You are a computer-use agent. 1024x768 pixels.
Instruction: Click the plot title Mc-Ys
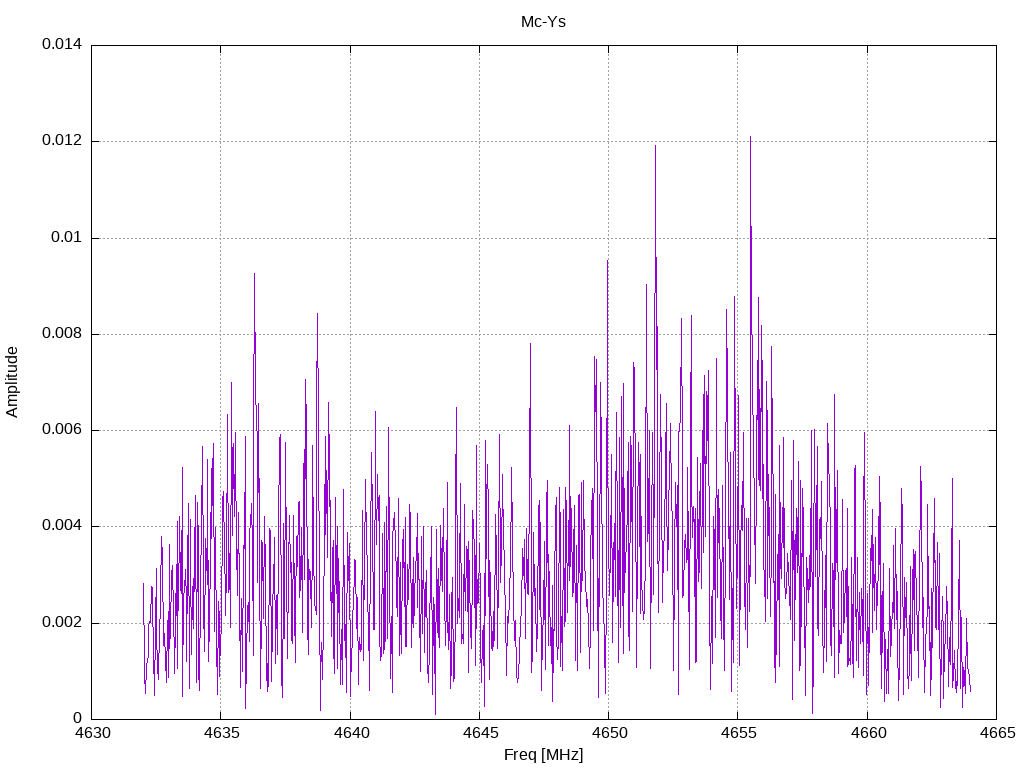(543, 22)
